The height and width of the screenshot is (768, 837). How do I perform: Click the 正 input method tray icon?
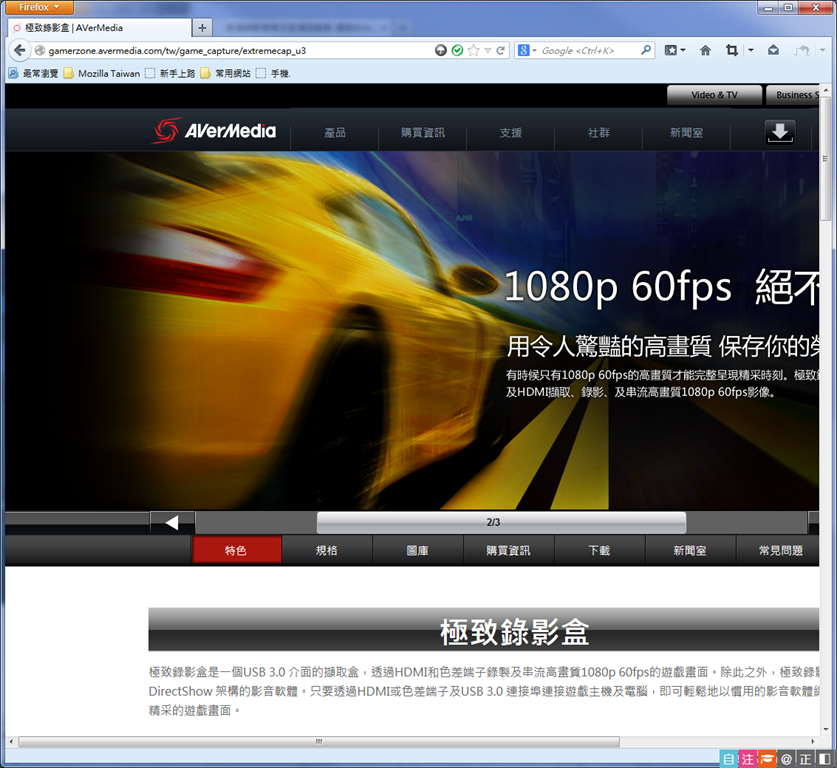[x=806, y=759]
